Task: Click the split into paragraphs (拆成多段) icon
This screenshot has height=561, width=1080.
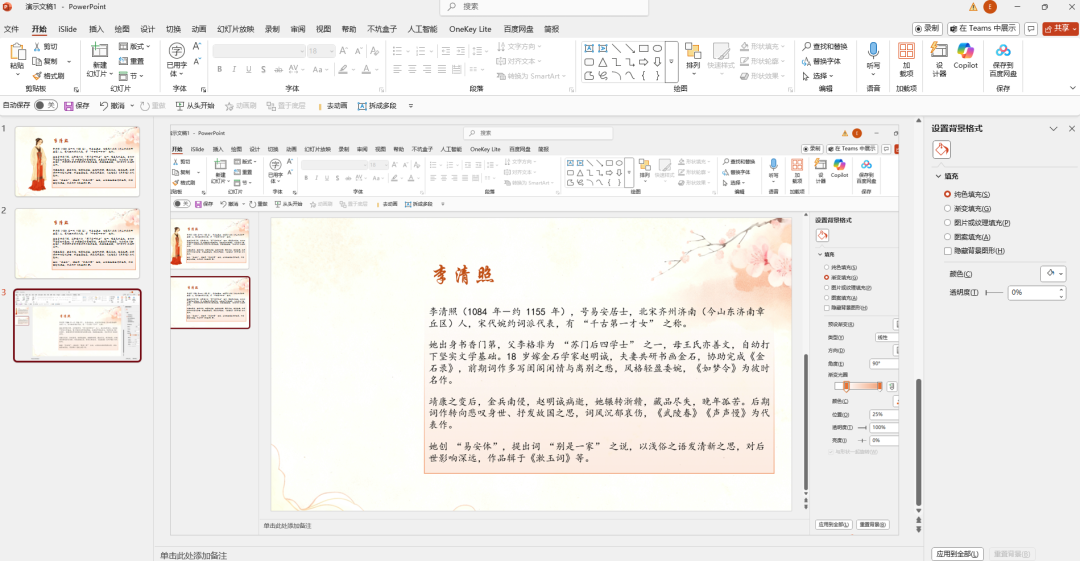Action: click(x=362, y=105)
